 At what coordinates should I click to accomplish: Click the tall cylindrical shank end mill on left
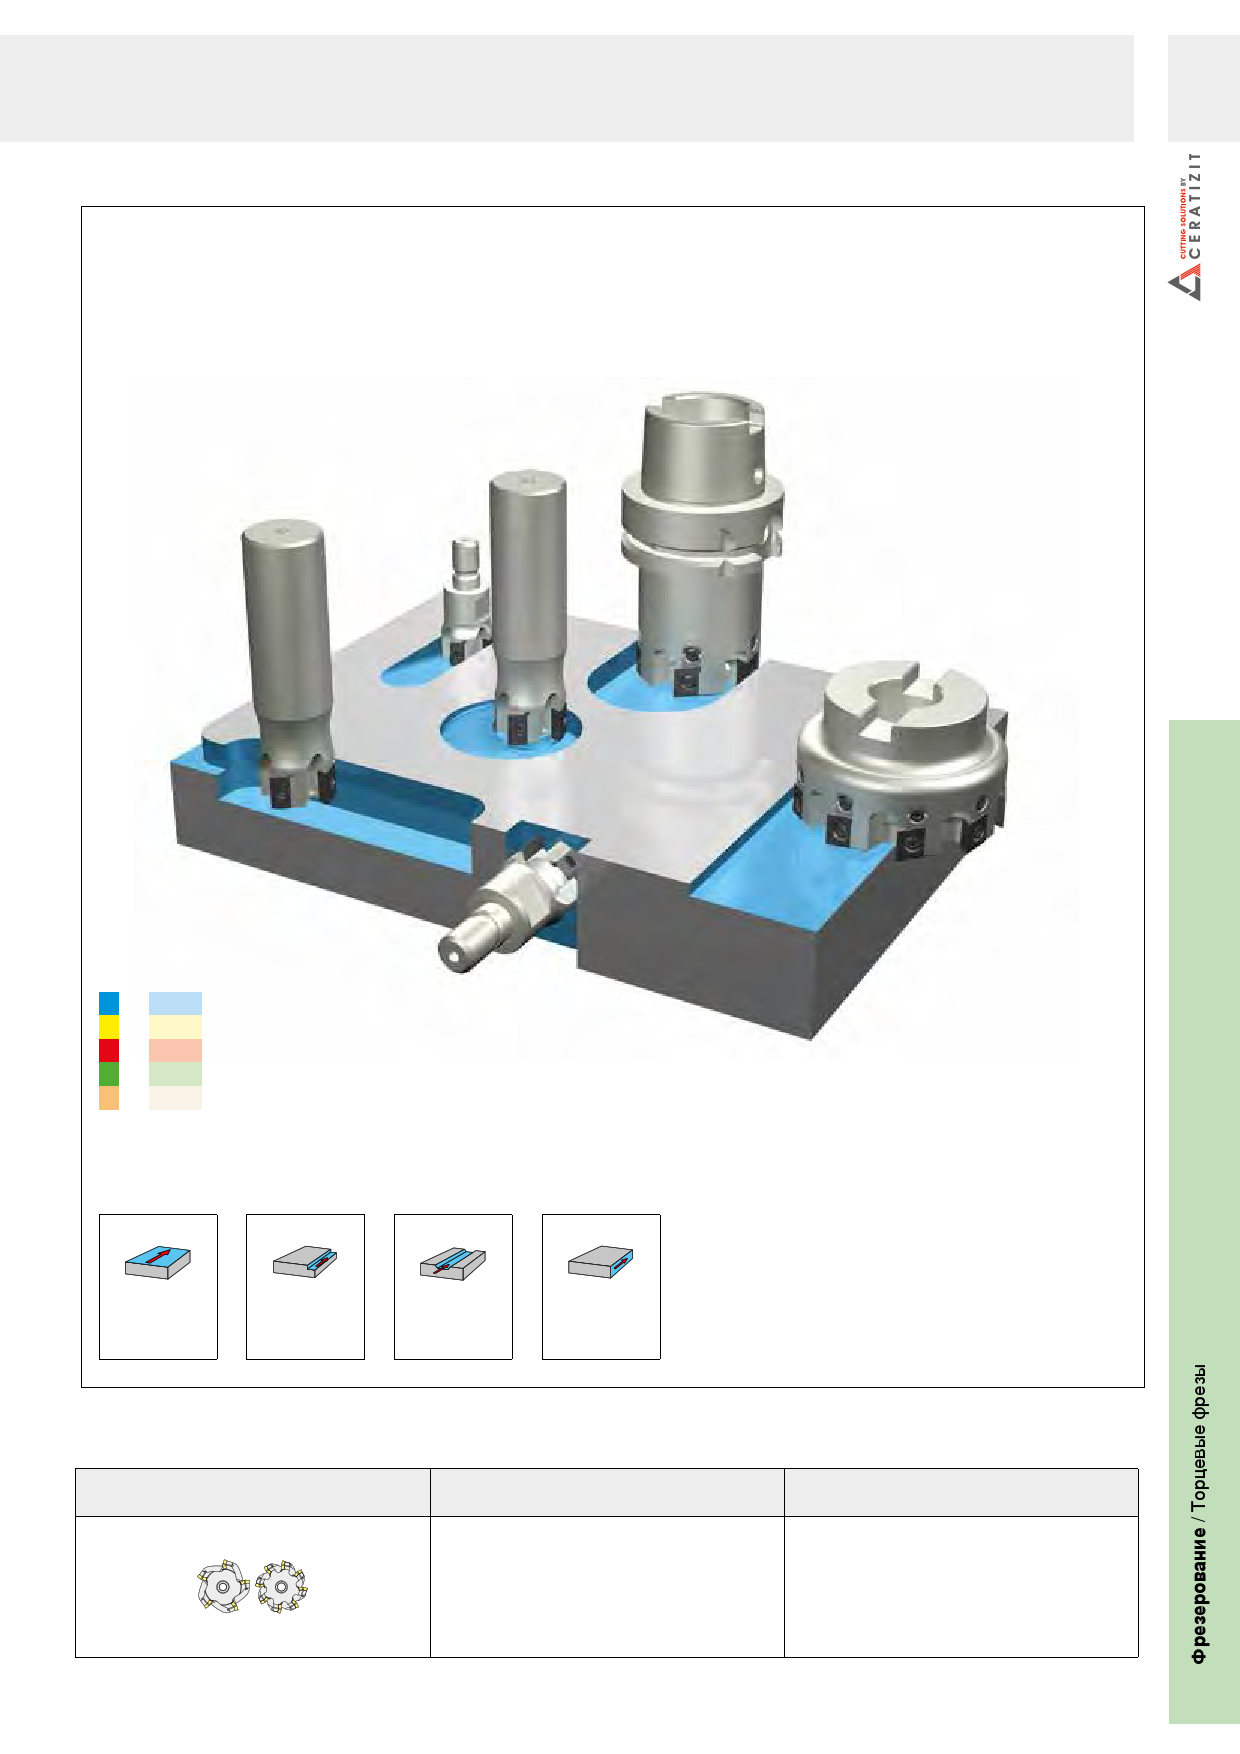coord(287,640)
